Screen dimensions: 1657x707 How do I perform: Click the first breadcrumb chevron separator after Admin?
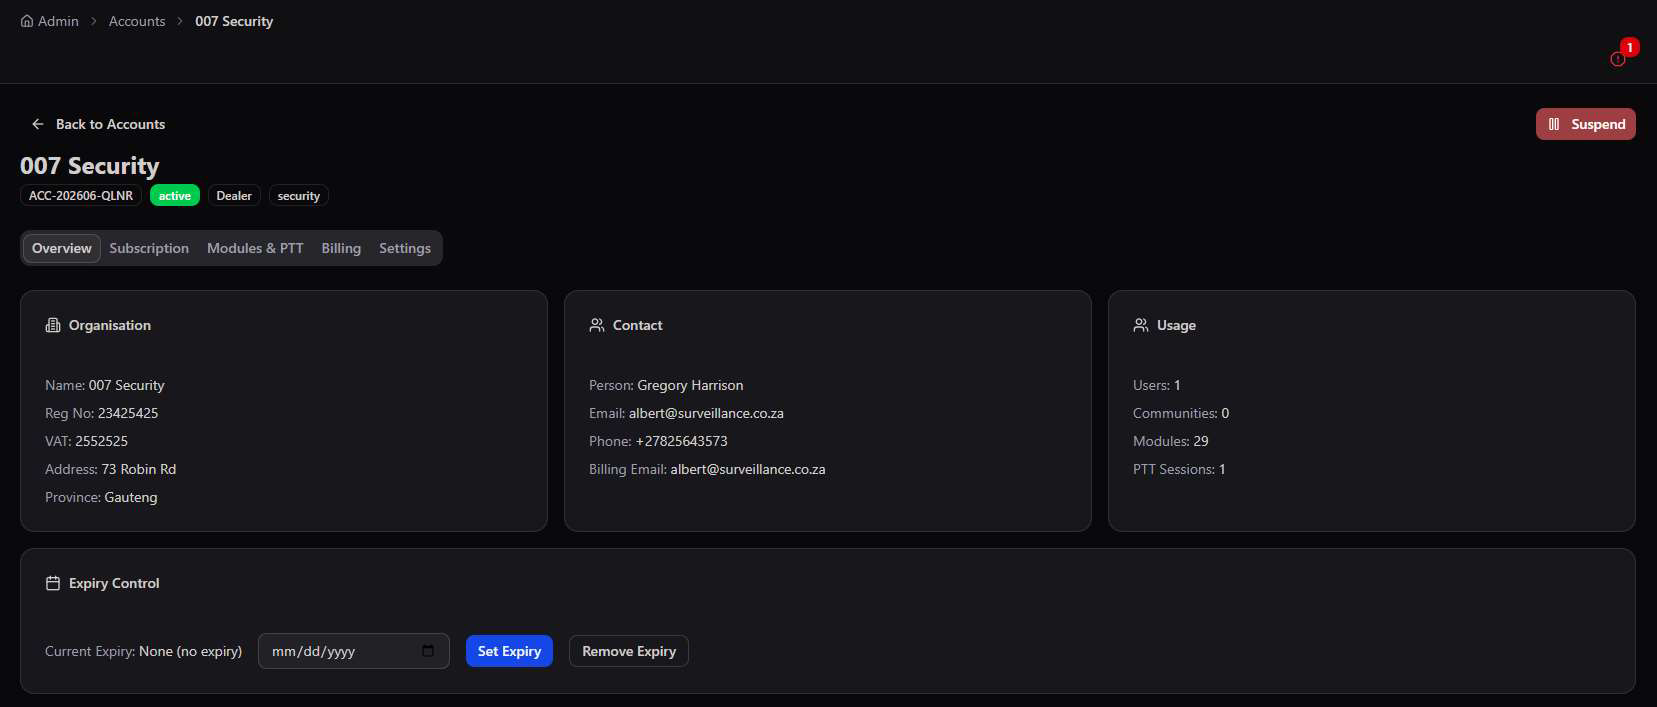coord(94,21)
